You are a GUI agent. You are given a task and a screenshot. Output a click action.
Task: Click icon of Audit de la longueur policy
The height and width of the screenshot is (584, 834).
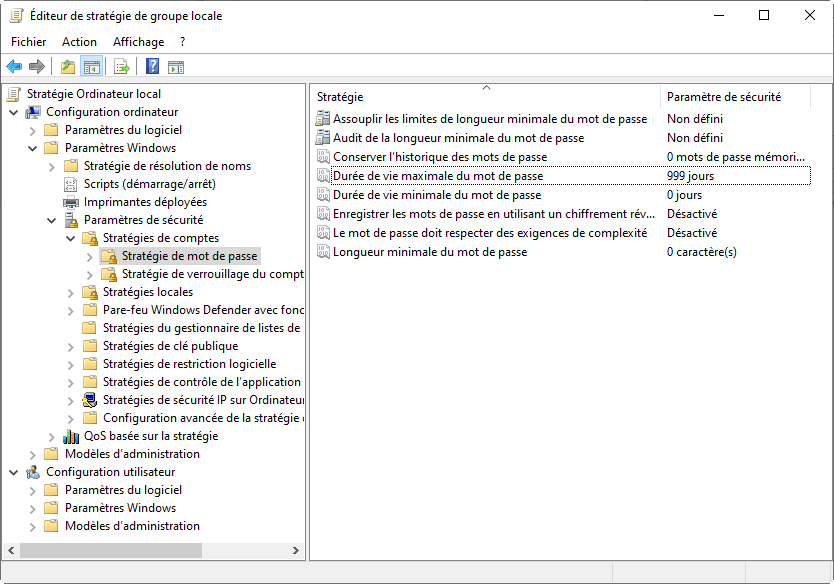point(323,138)
